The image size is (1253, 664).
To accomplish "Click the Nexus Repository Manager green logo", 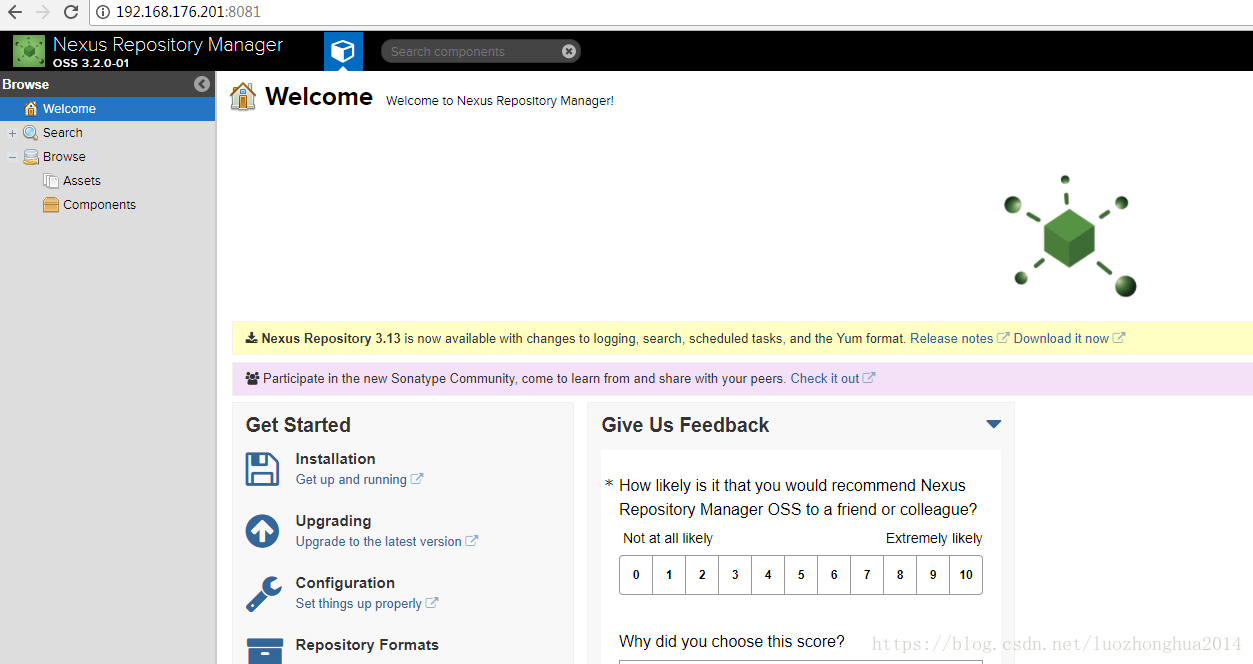I will [x=29, y=51].
